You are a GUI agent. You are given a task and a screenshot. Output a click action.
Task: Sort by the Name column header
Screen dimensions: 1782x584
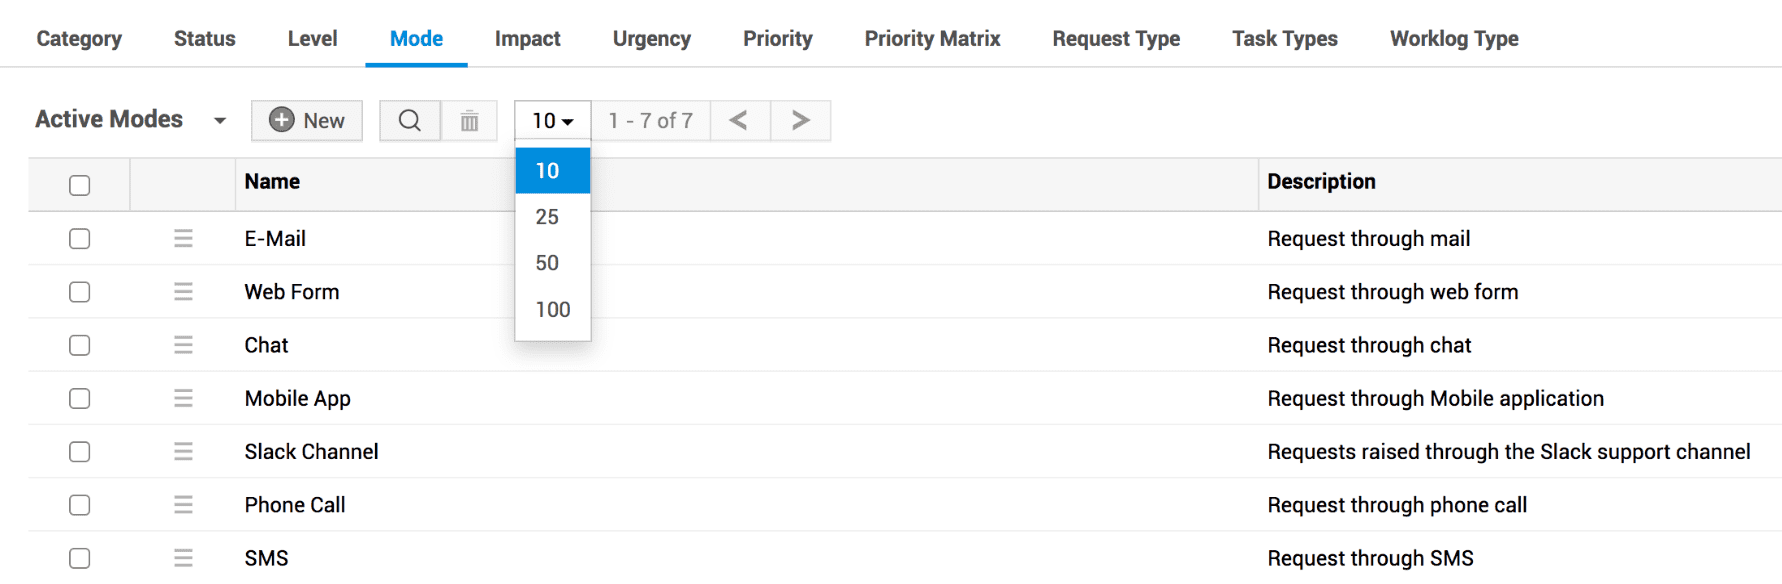(x=272, y=182)
